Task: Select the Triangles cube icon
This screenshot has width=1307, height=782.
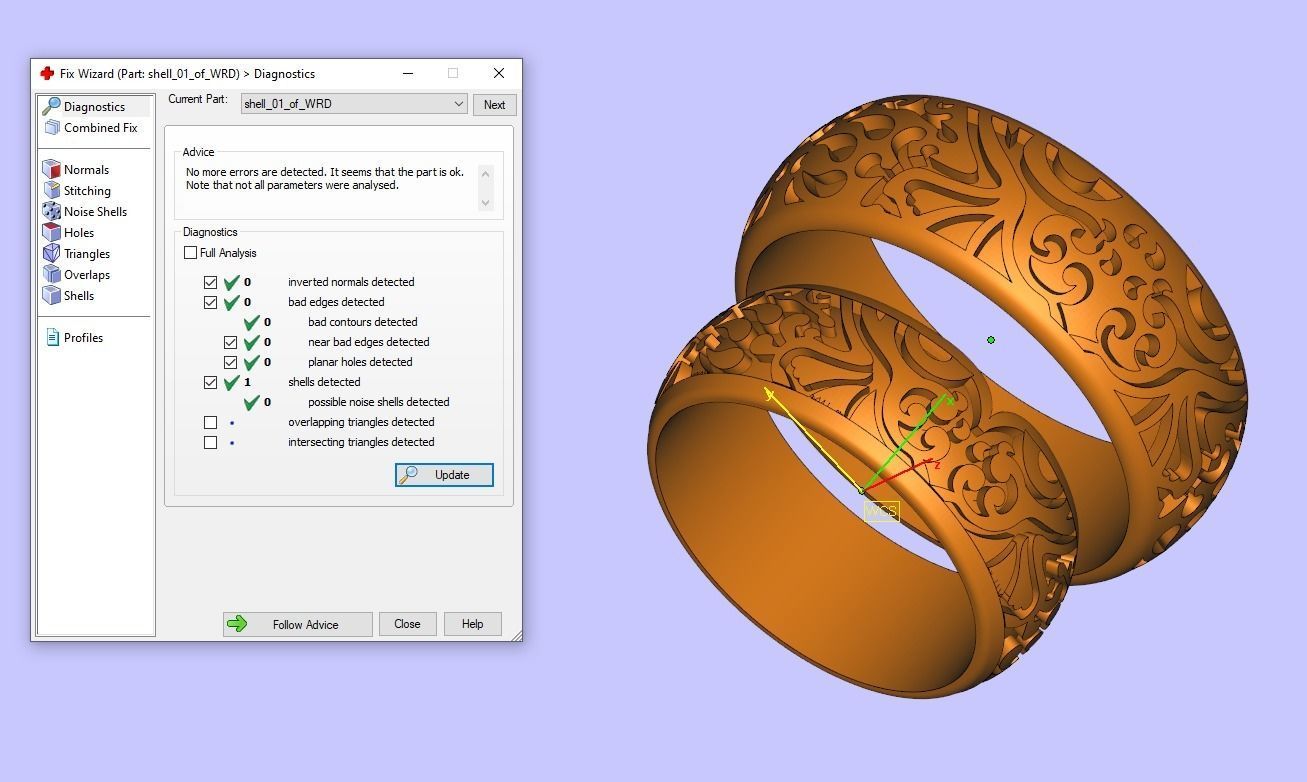Action: pyautogui.click(x=51, y=253)
